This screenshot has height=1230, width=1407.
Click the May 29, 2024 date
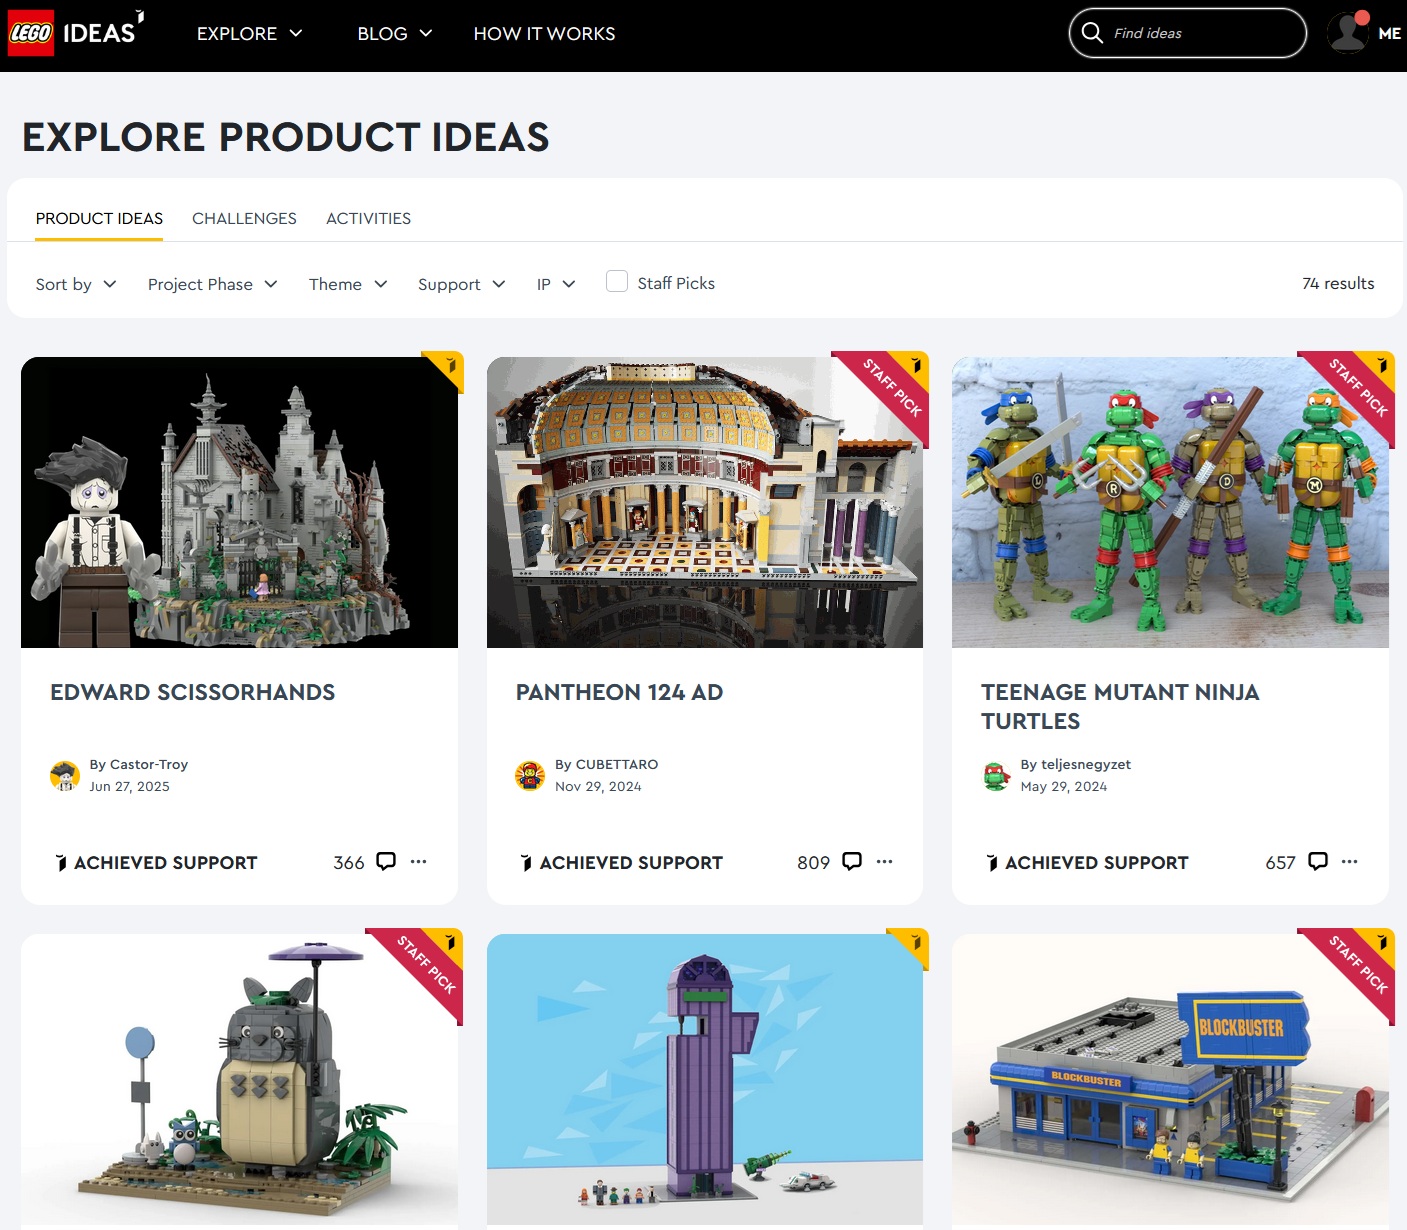[x=1064, y=786]
